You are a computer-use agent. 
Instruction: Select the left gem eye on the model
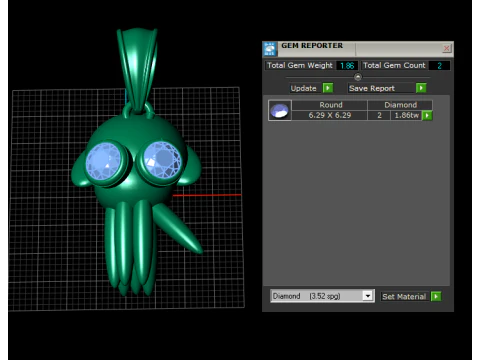pyautogui.click(x=103, y=161)
